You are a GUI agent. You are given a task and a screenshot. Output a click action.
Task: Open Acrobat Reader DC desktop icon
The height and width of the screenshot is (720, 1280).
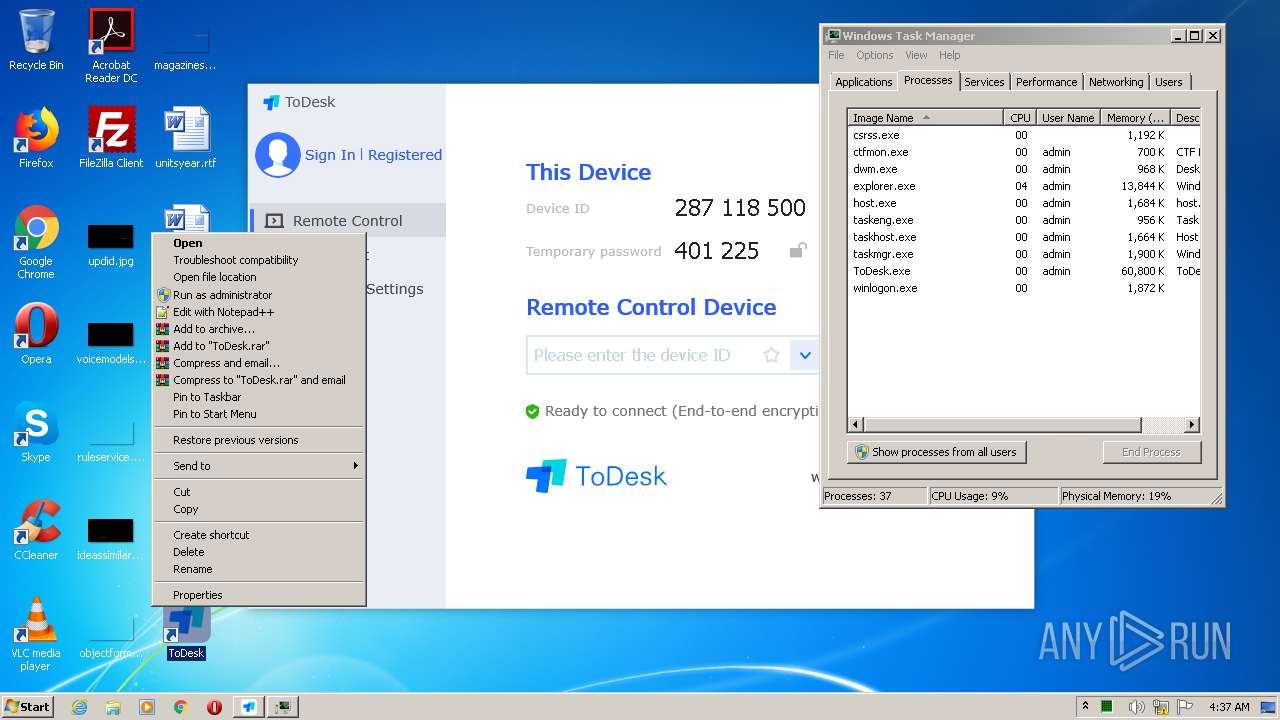[x=111, y=46]
